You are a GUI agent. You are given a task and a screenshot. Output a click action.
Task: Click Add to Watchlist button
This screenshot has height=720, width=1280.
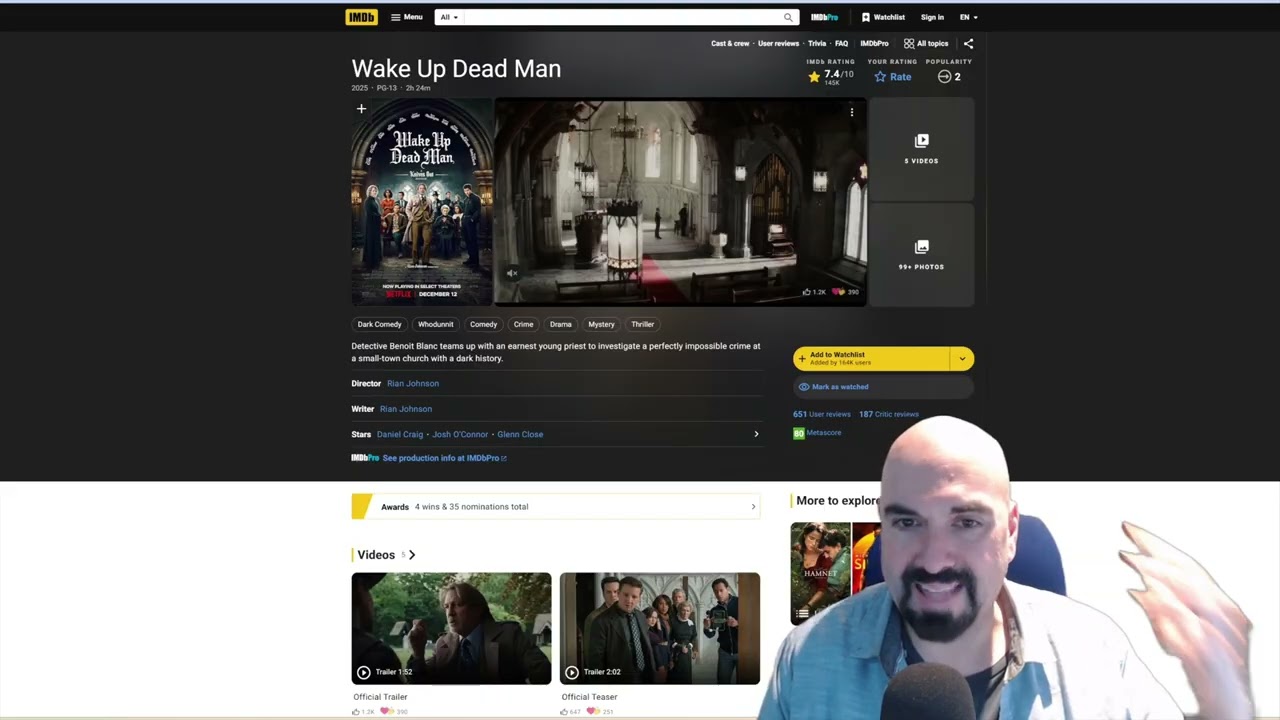click(x=872, y=358)
